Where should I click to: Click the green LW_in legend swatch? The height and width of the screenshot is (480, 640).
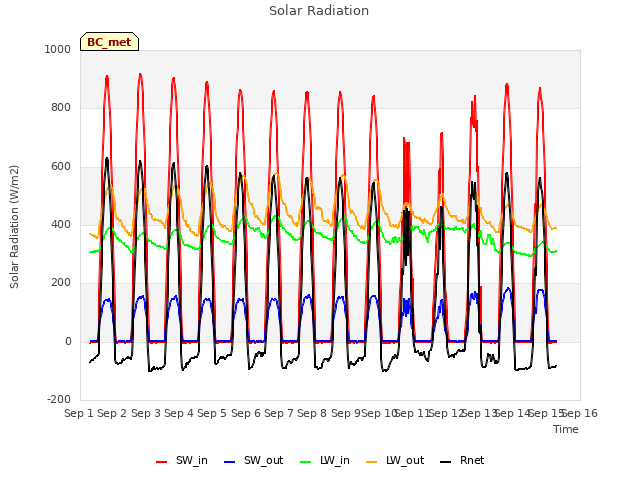click(x=305, y=462)
